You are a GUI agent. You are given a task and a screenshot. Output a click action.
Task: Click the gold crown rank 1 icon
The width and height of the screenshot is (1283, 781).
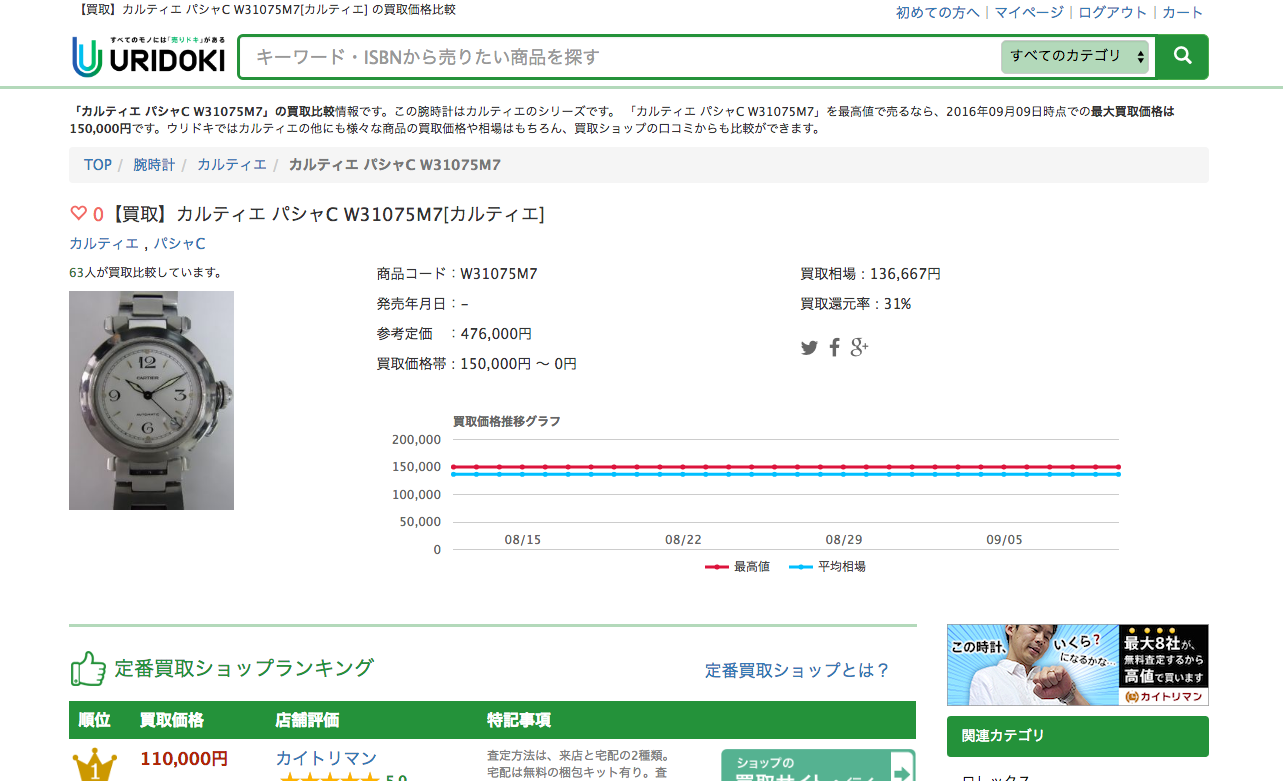(x=95, y=765)
